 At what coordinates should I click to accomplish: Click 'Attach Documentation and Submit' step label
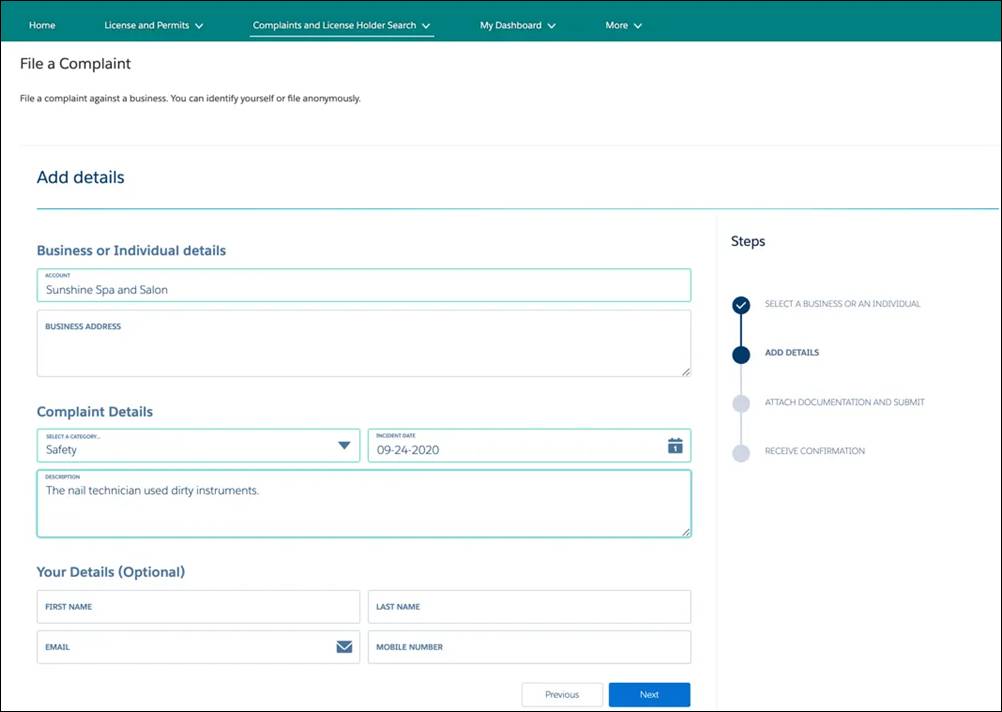845,402
